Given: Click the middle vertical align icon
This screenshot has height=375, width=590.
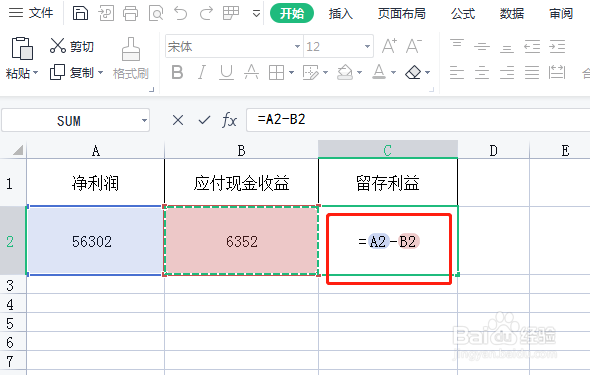Looking at the screenshot, I should (482, 46).
